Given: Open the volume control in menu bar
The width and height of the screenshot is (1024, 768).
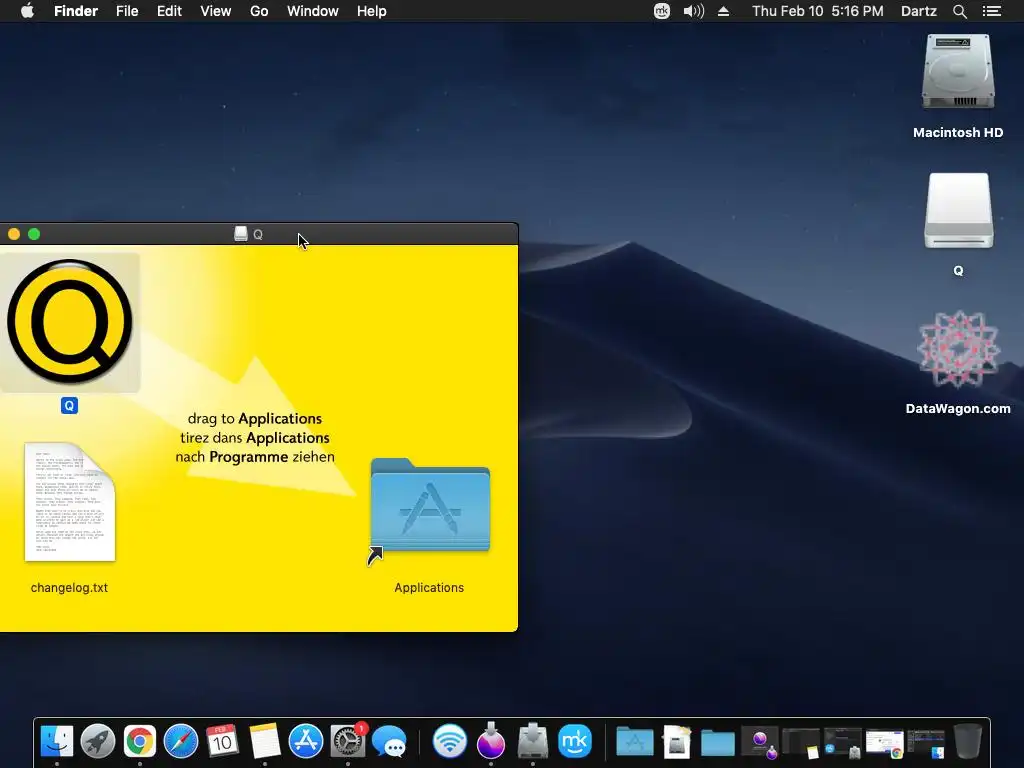Looking at the screenshot, I should point(693,11).
